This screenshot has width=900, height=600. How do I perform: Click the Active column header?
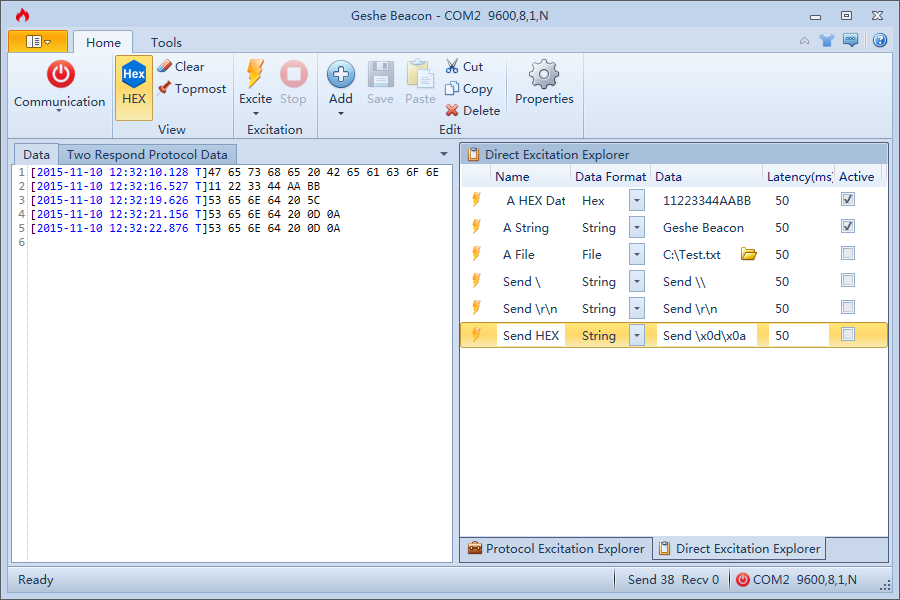tap(857, 176)
